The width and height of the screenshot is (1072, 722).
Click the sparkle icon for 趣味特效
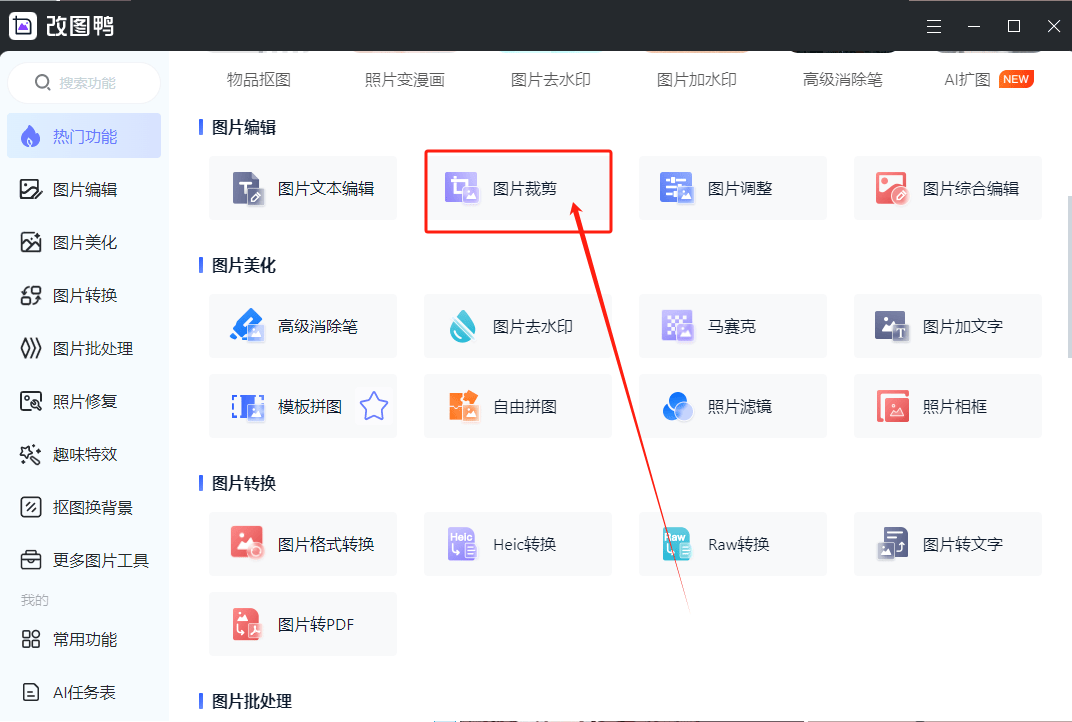31,455
